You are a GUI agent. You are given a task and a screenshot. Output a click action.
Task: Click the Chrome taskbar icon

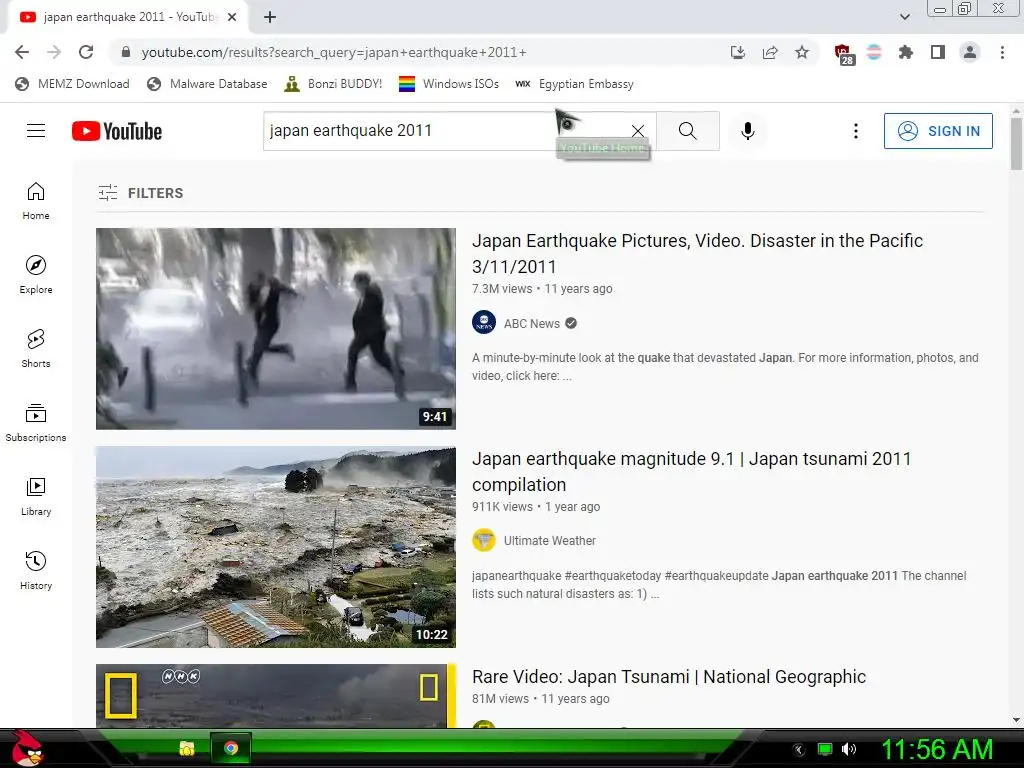[x=231, y=748]
